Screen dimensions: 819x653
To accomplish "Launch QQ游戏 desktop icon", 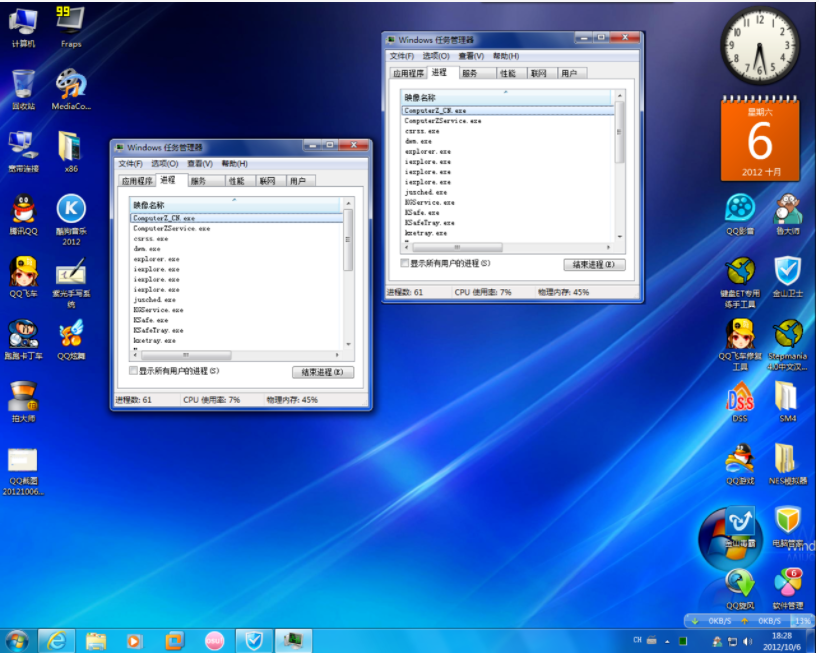I will click(x=740, y=464).
